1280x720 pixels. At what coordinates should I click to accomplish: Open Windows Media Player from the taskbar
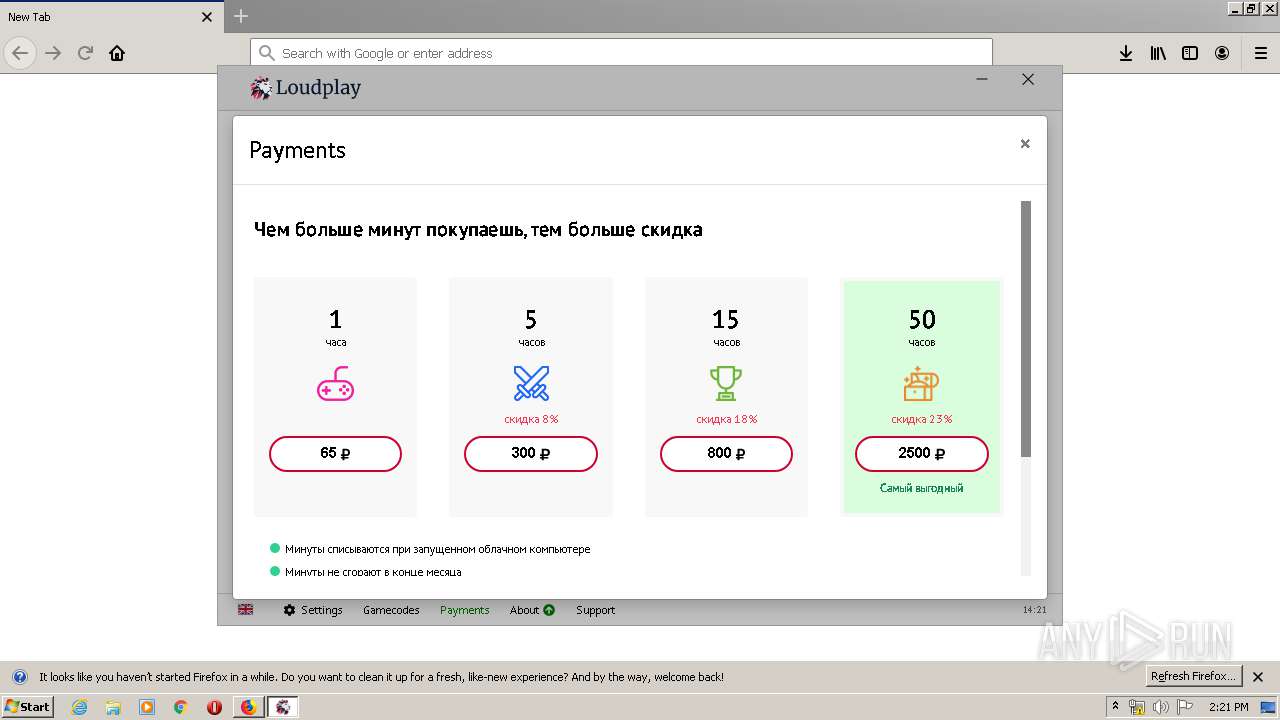(147, 707)
